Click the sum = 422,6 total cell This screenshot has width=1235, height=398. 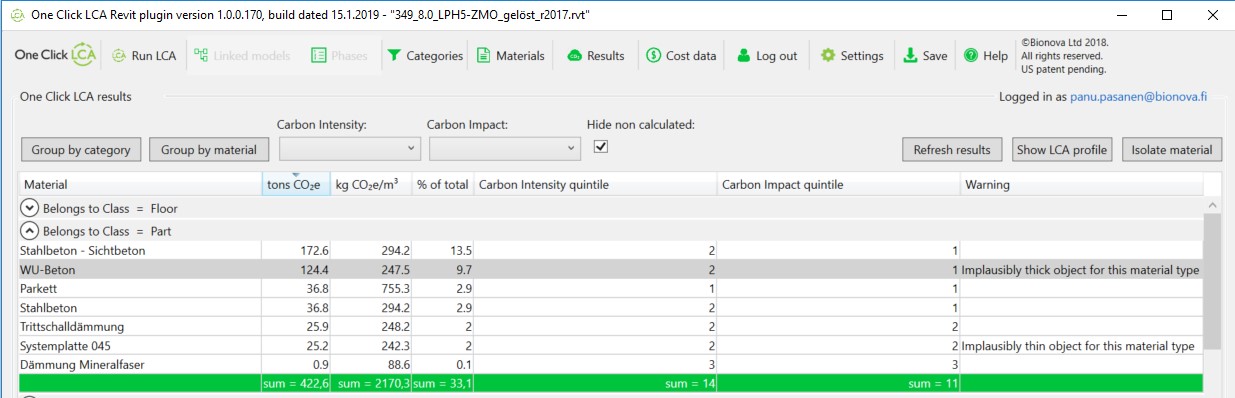click(x=296, y=383)
